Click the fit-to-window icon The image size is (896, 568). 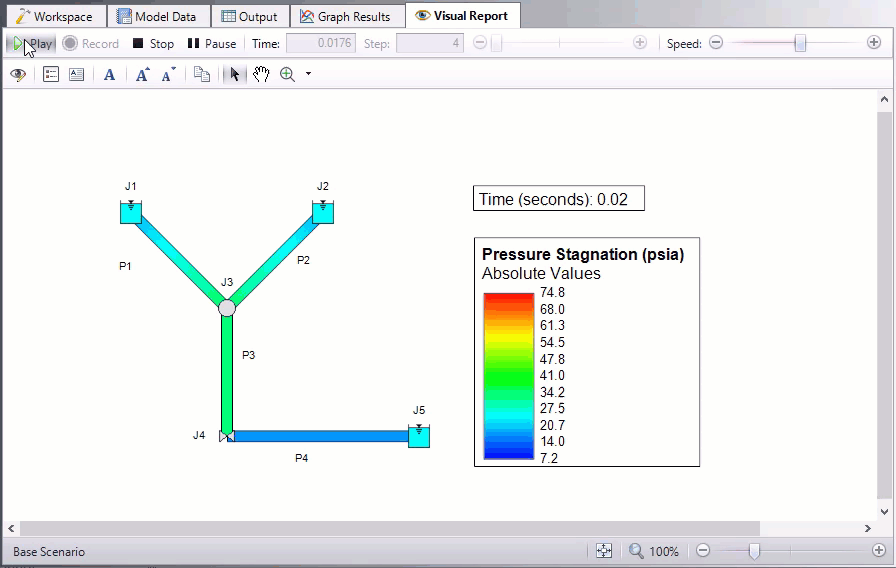point(604,551)
